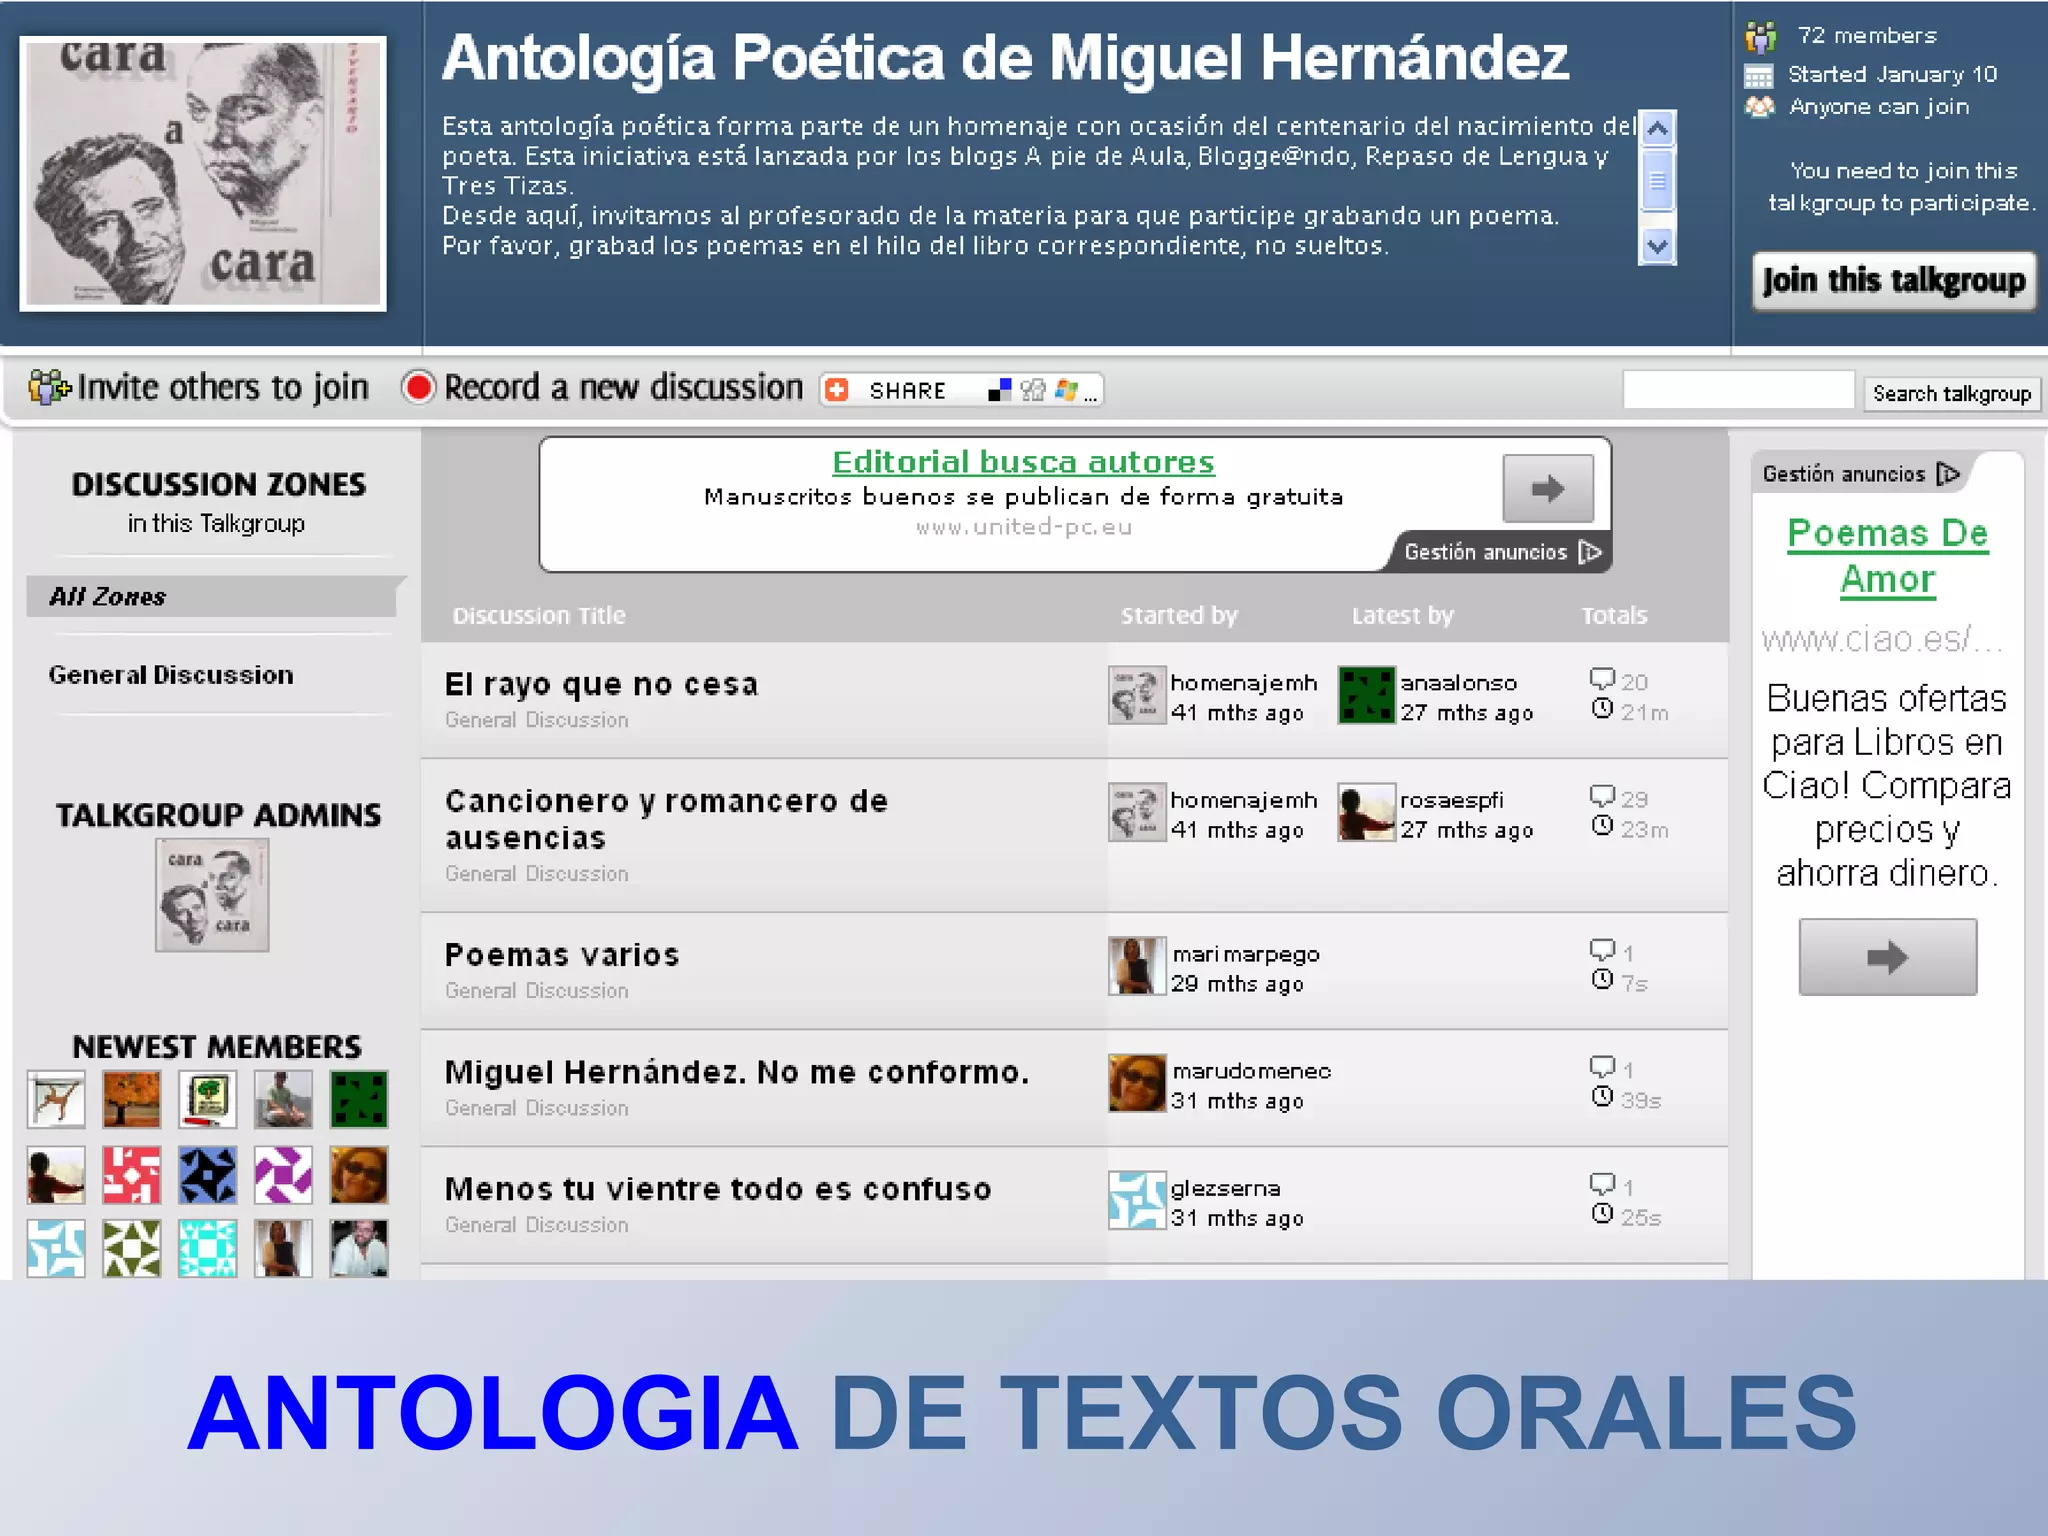Click the glezserna avatar
2048x1536 pixels.
[1137, 1200]
